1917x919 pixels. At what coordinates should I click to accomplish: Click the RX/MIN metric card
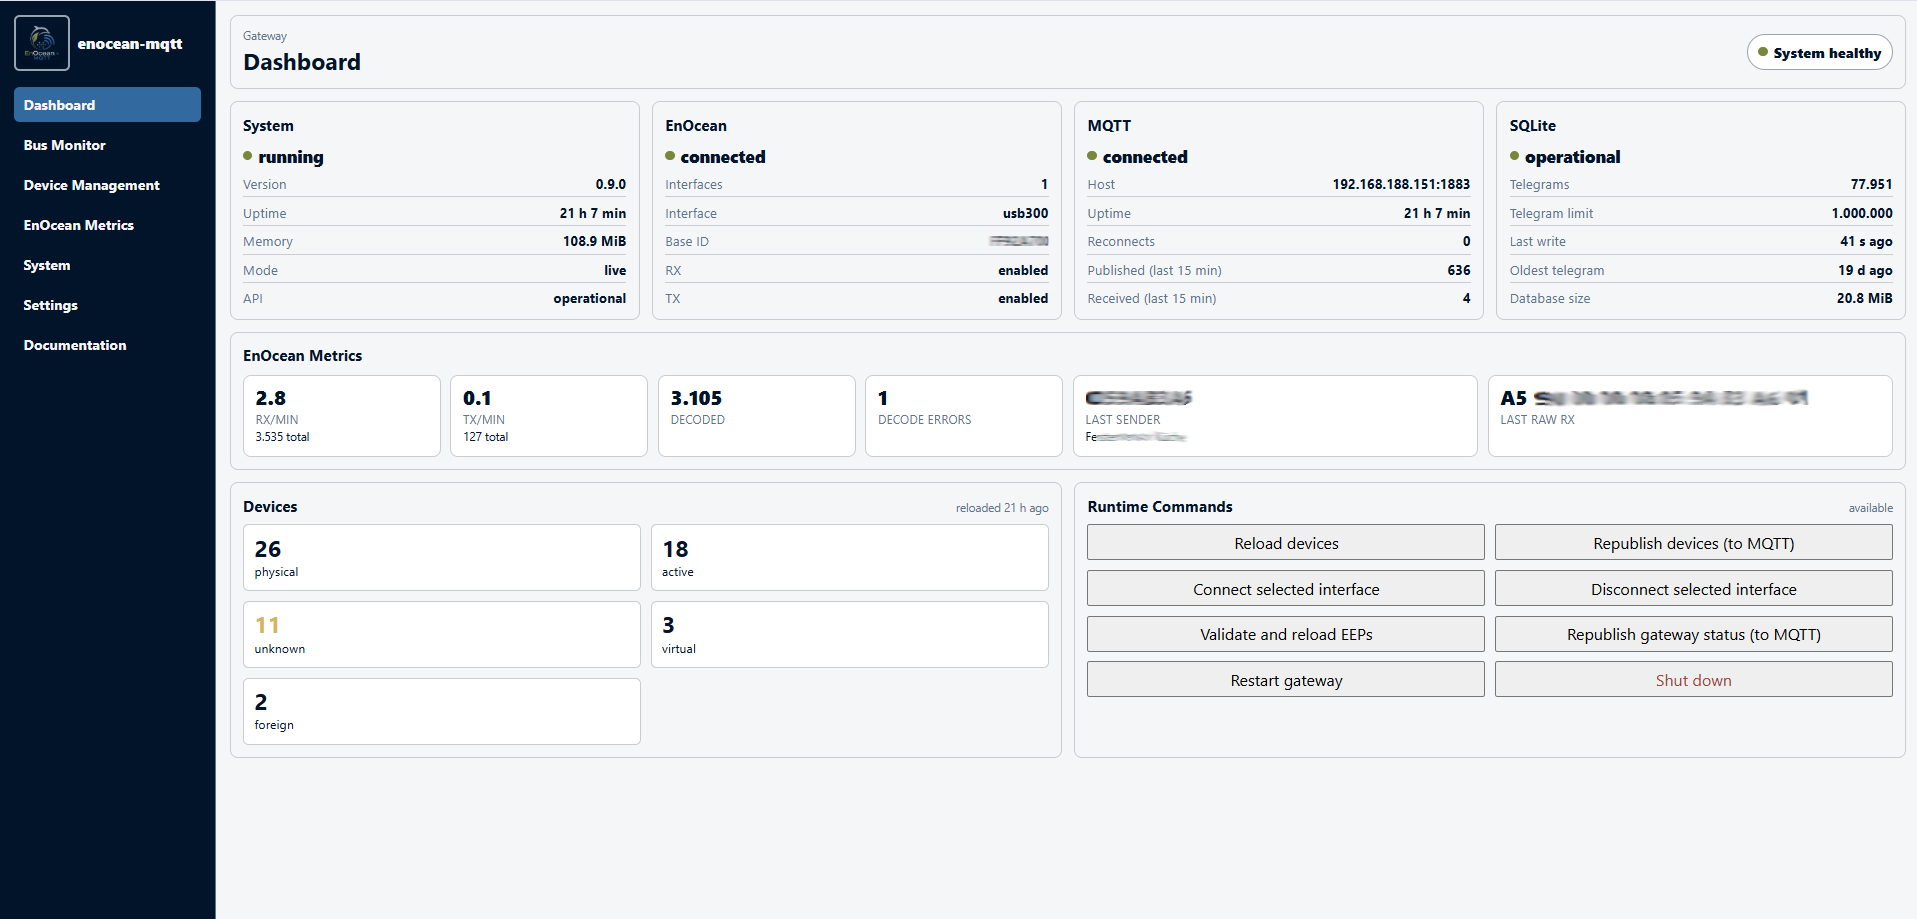(342, 416)
